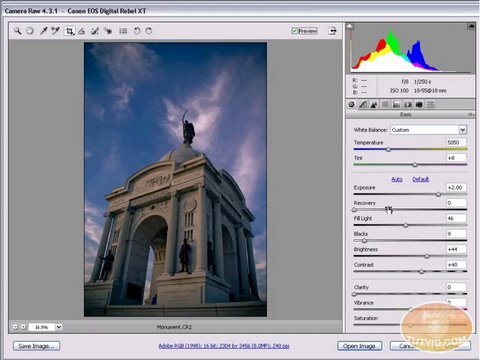This screenshot has height=360, width=480.
Task: Select the Hand tool
Action: coord(30,31)
